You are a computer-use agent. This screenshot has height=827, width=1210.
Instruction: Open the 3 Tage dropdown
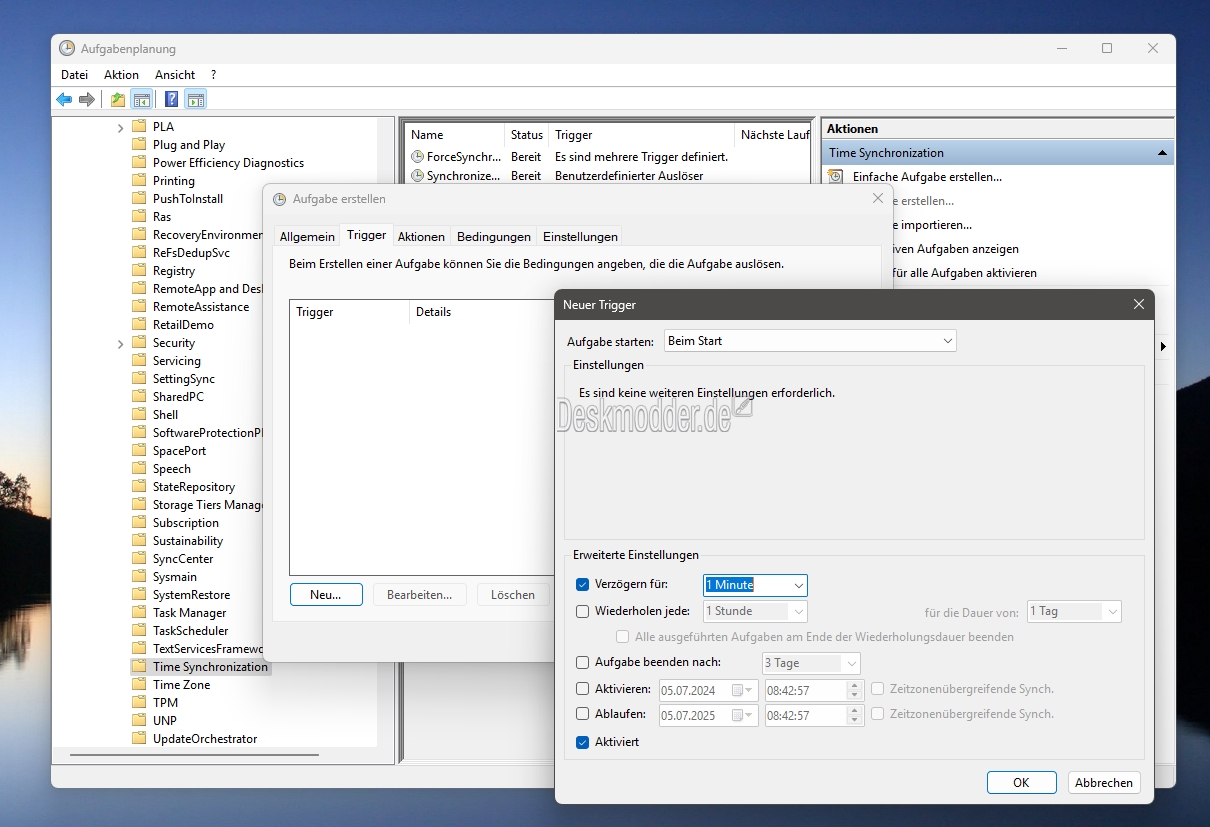point(851,663)
